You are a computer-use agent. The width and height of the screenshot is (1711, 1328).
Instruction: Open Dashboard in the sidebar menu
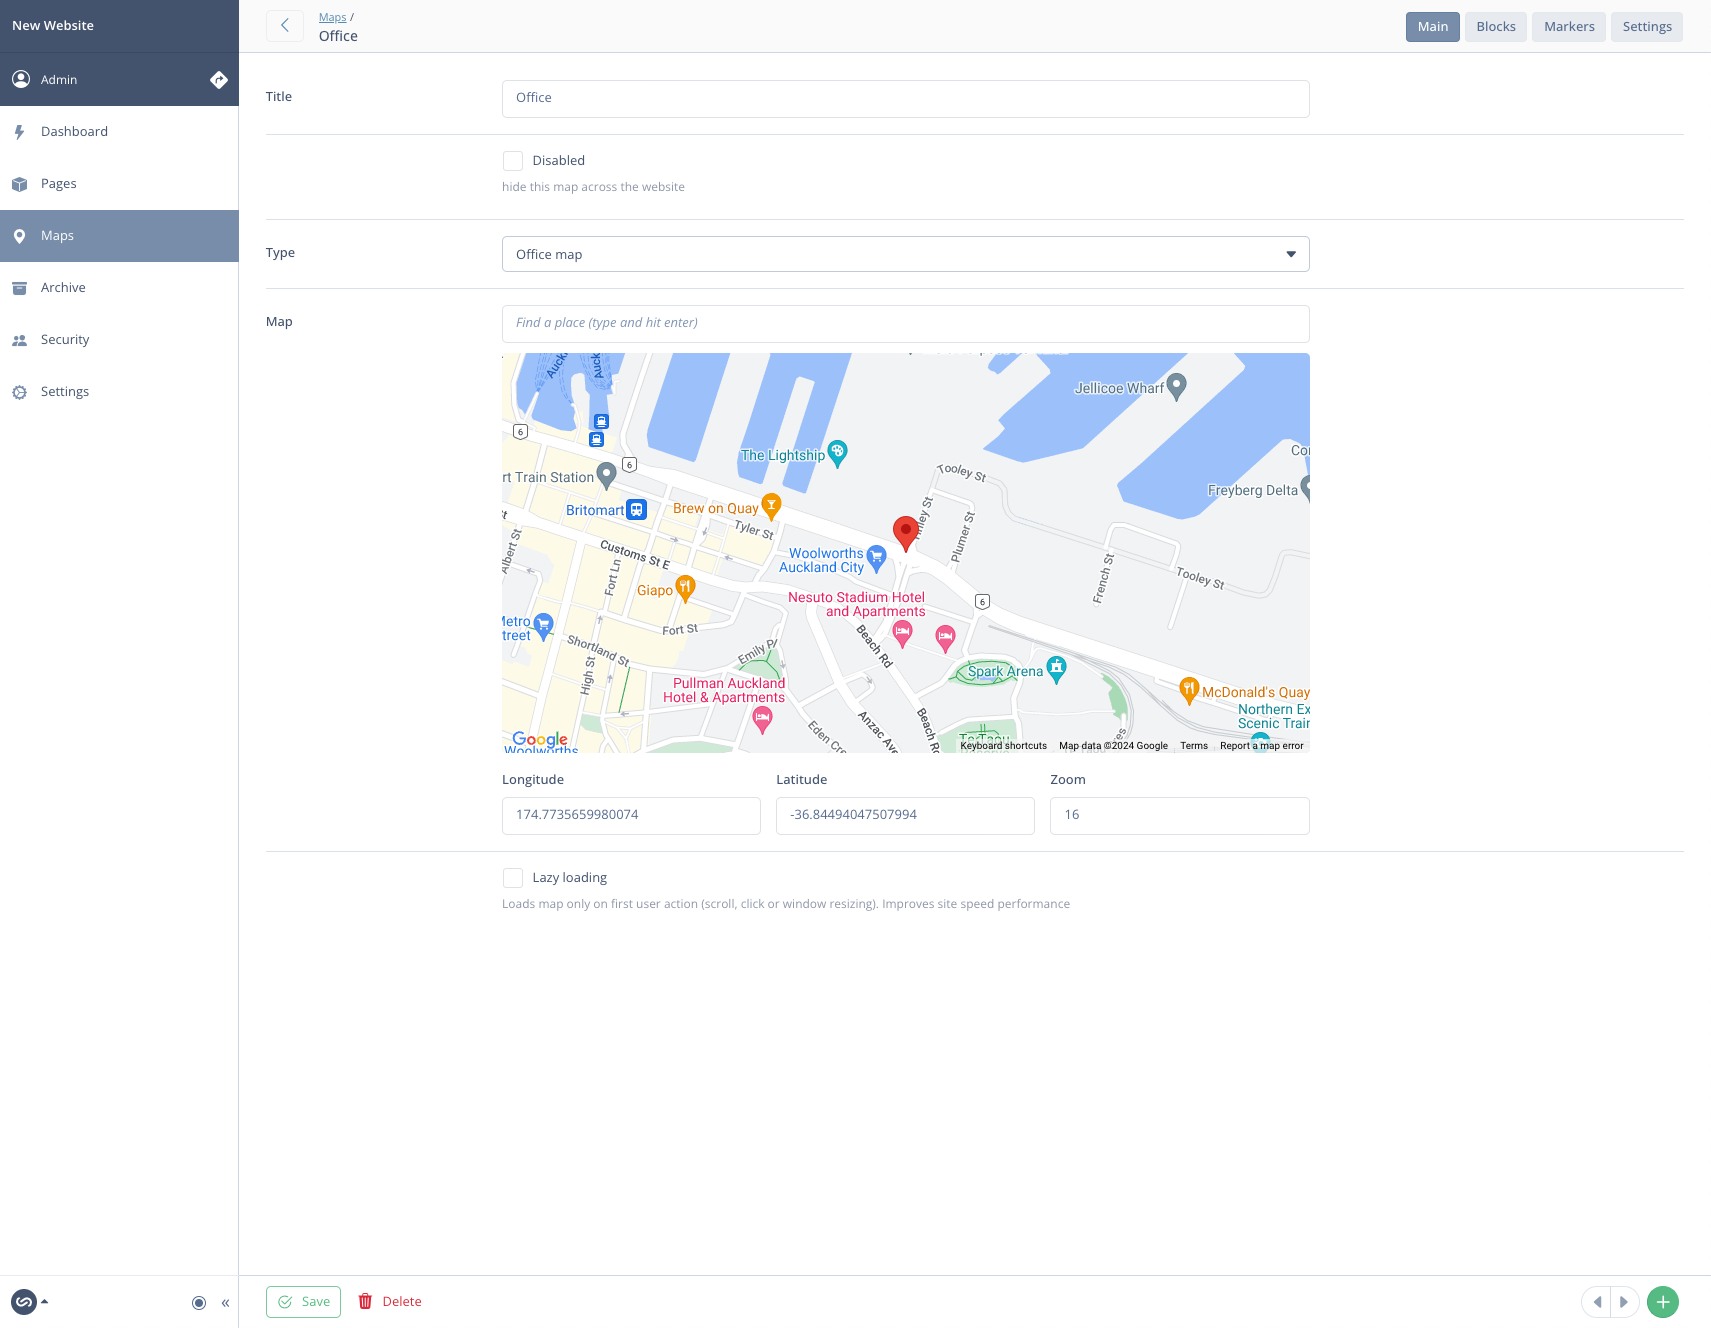tap(119, 132)
